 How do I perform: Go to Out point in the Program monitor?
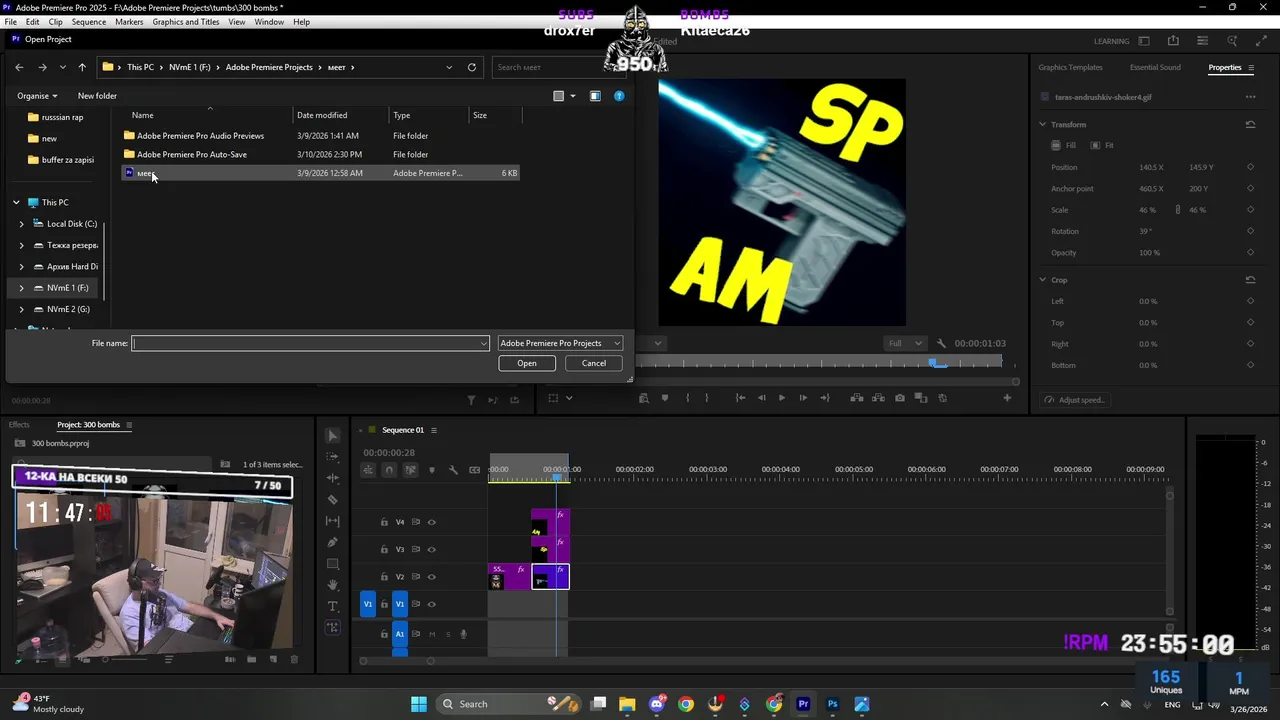point(825,398)
